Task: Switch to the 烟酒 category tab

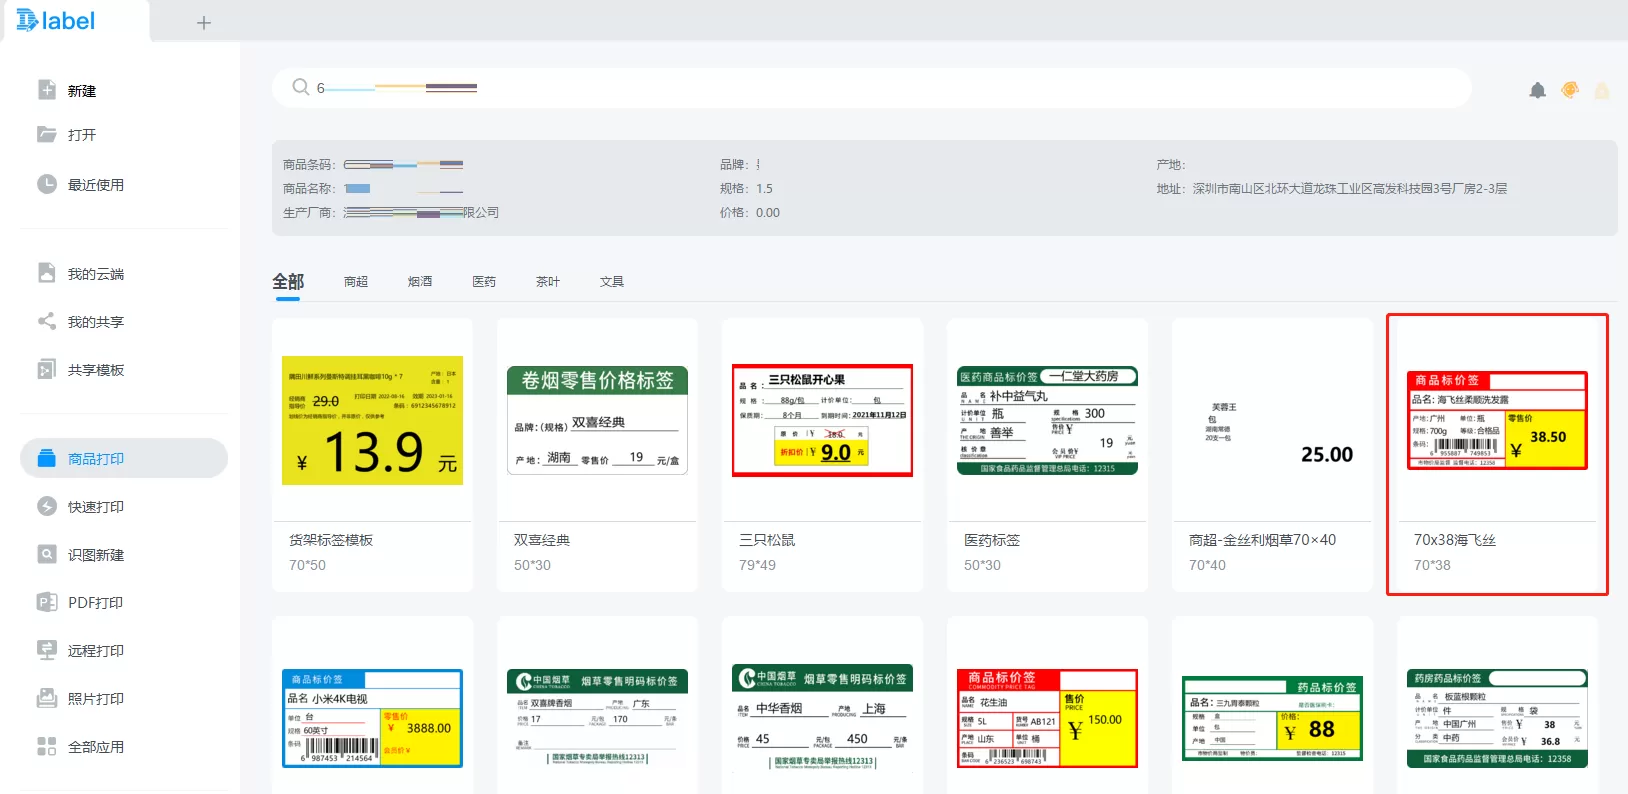Action: [420, 282]
